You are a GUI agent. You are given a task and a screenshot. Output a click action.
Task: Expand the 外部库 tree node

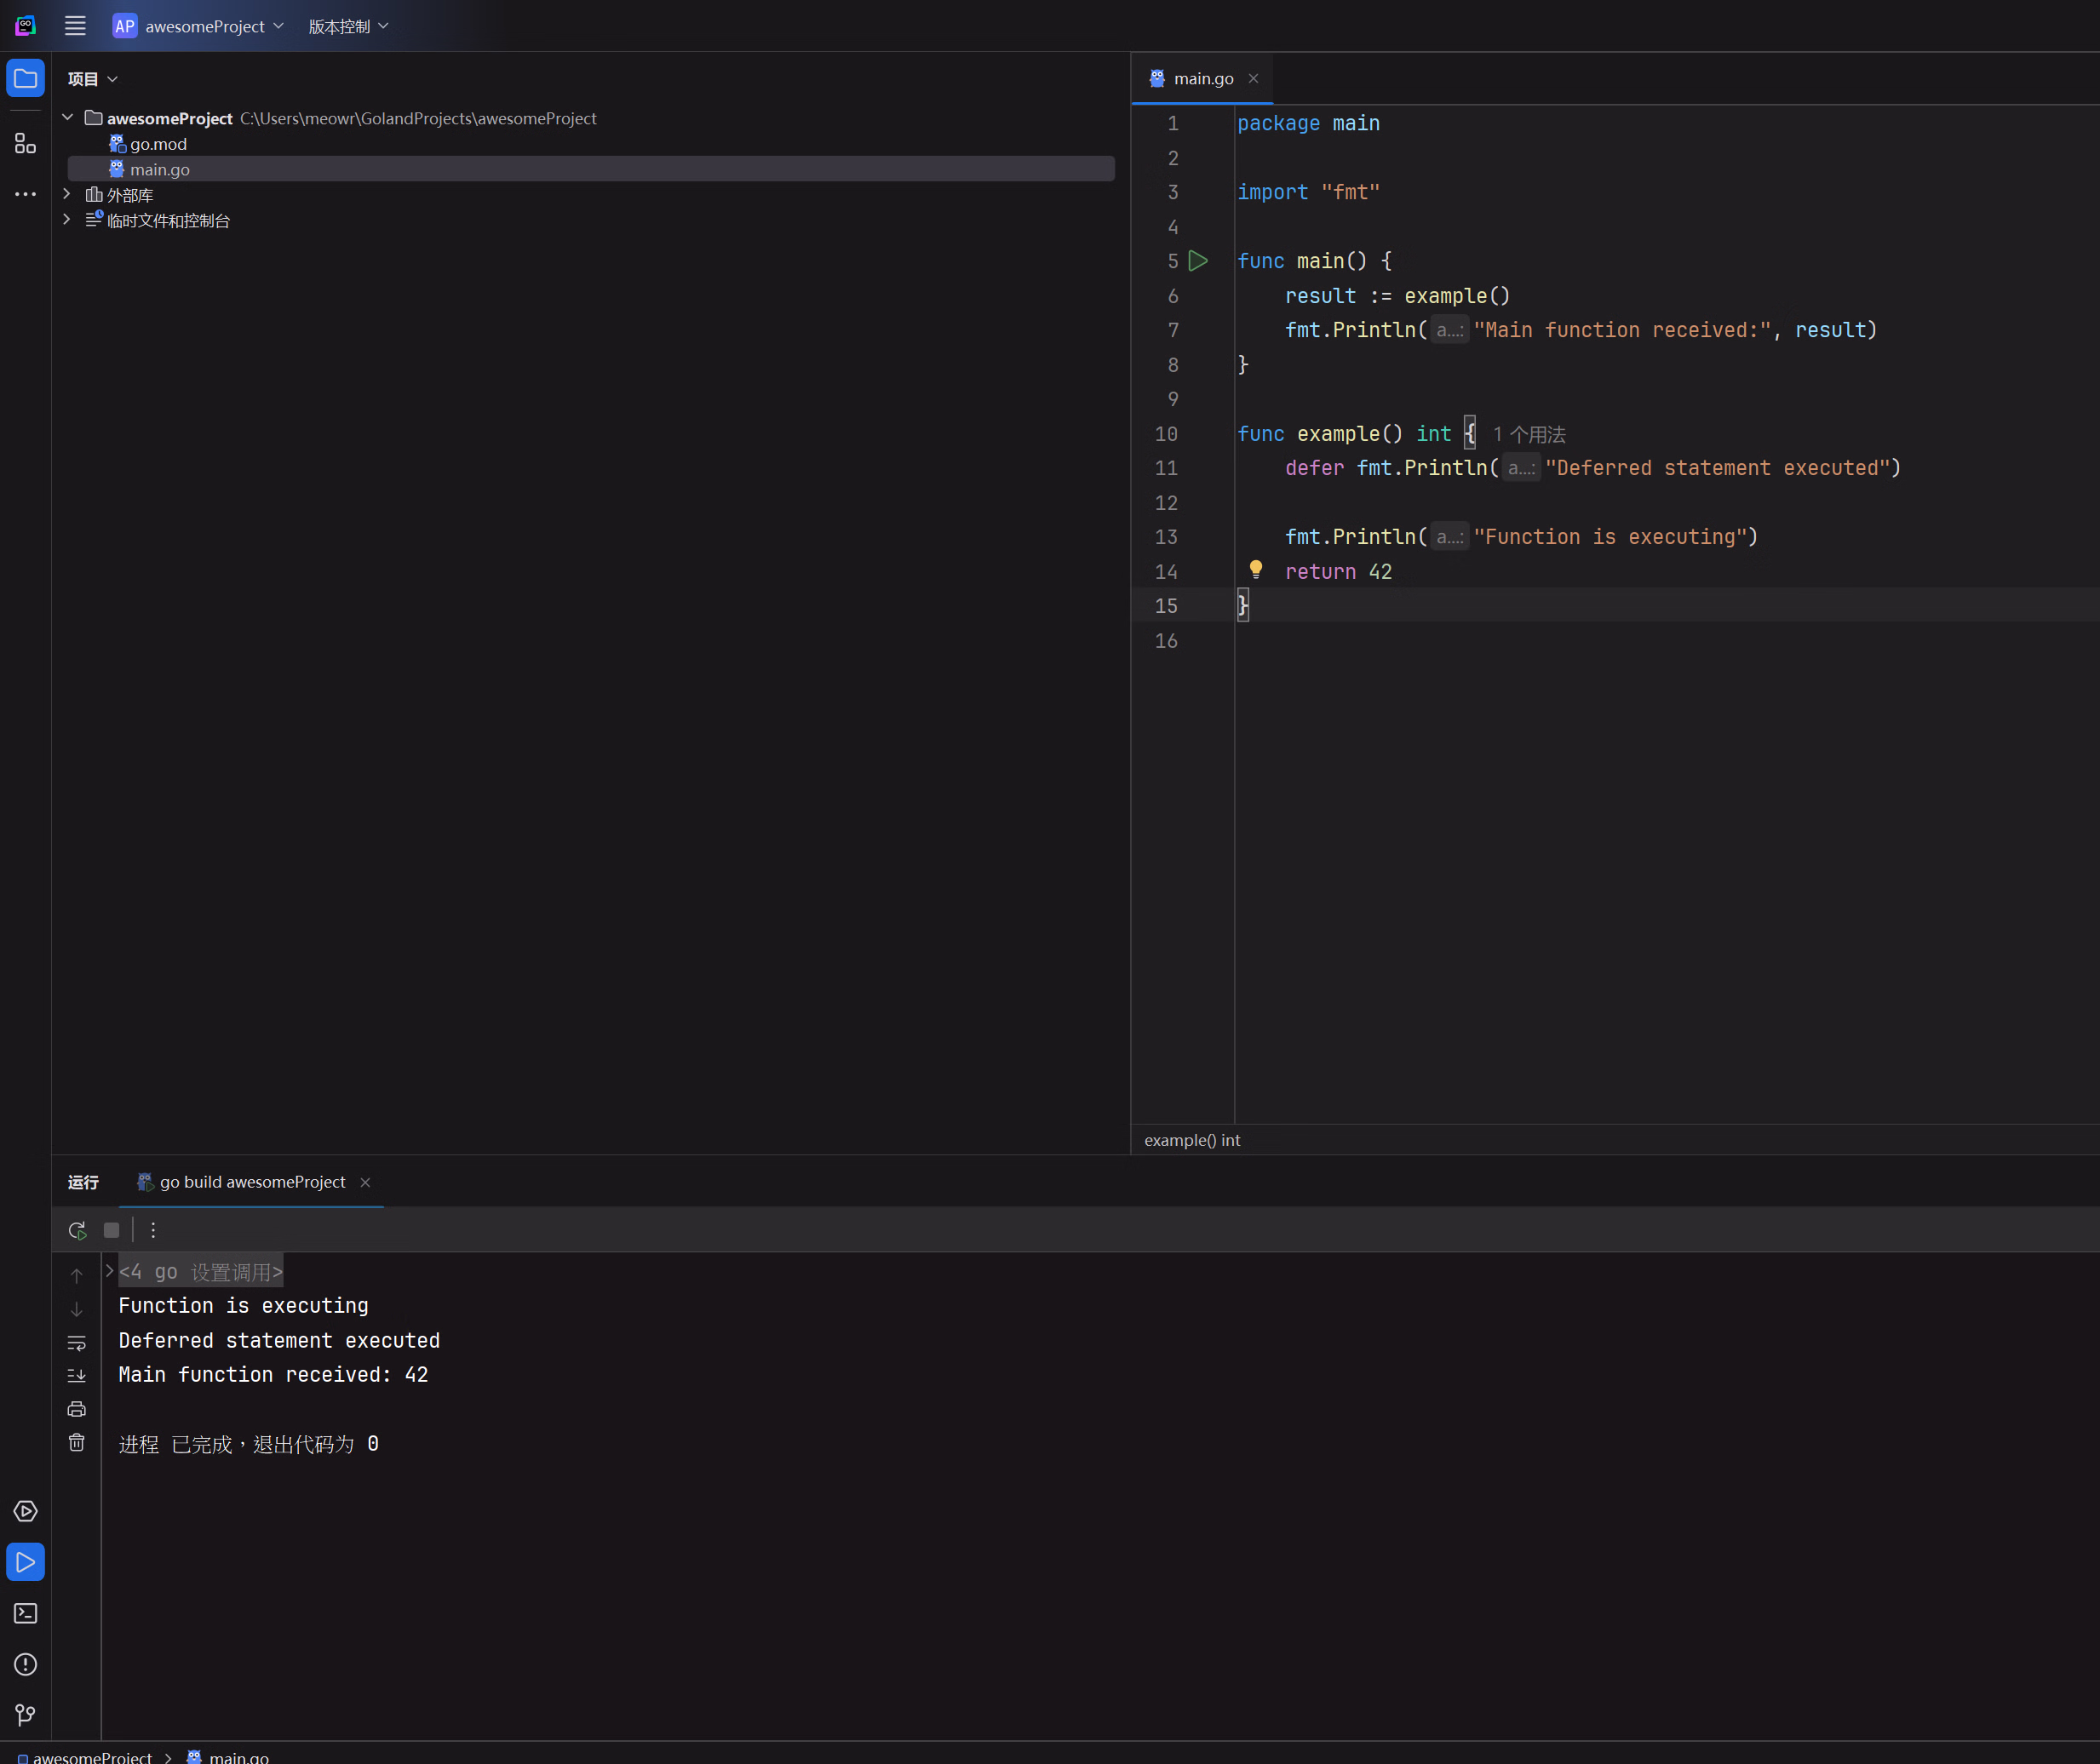pos(67,194)
